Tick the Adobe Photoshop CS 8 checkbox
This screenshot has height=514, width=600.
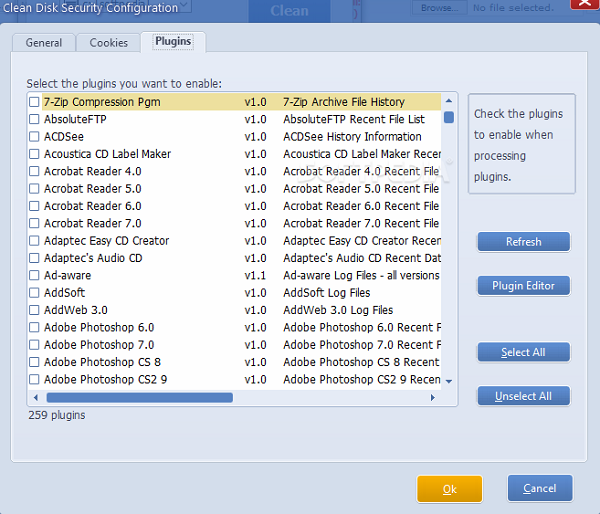click(x=34, y=362)
